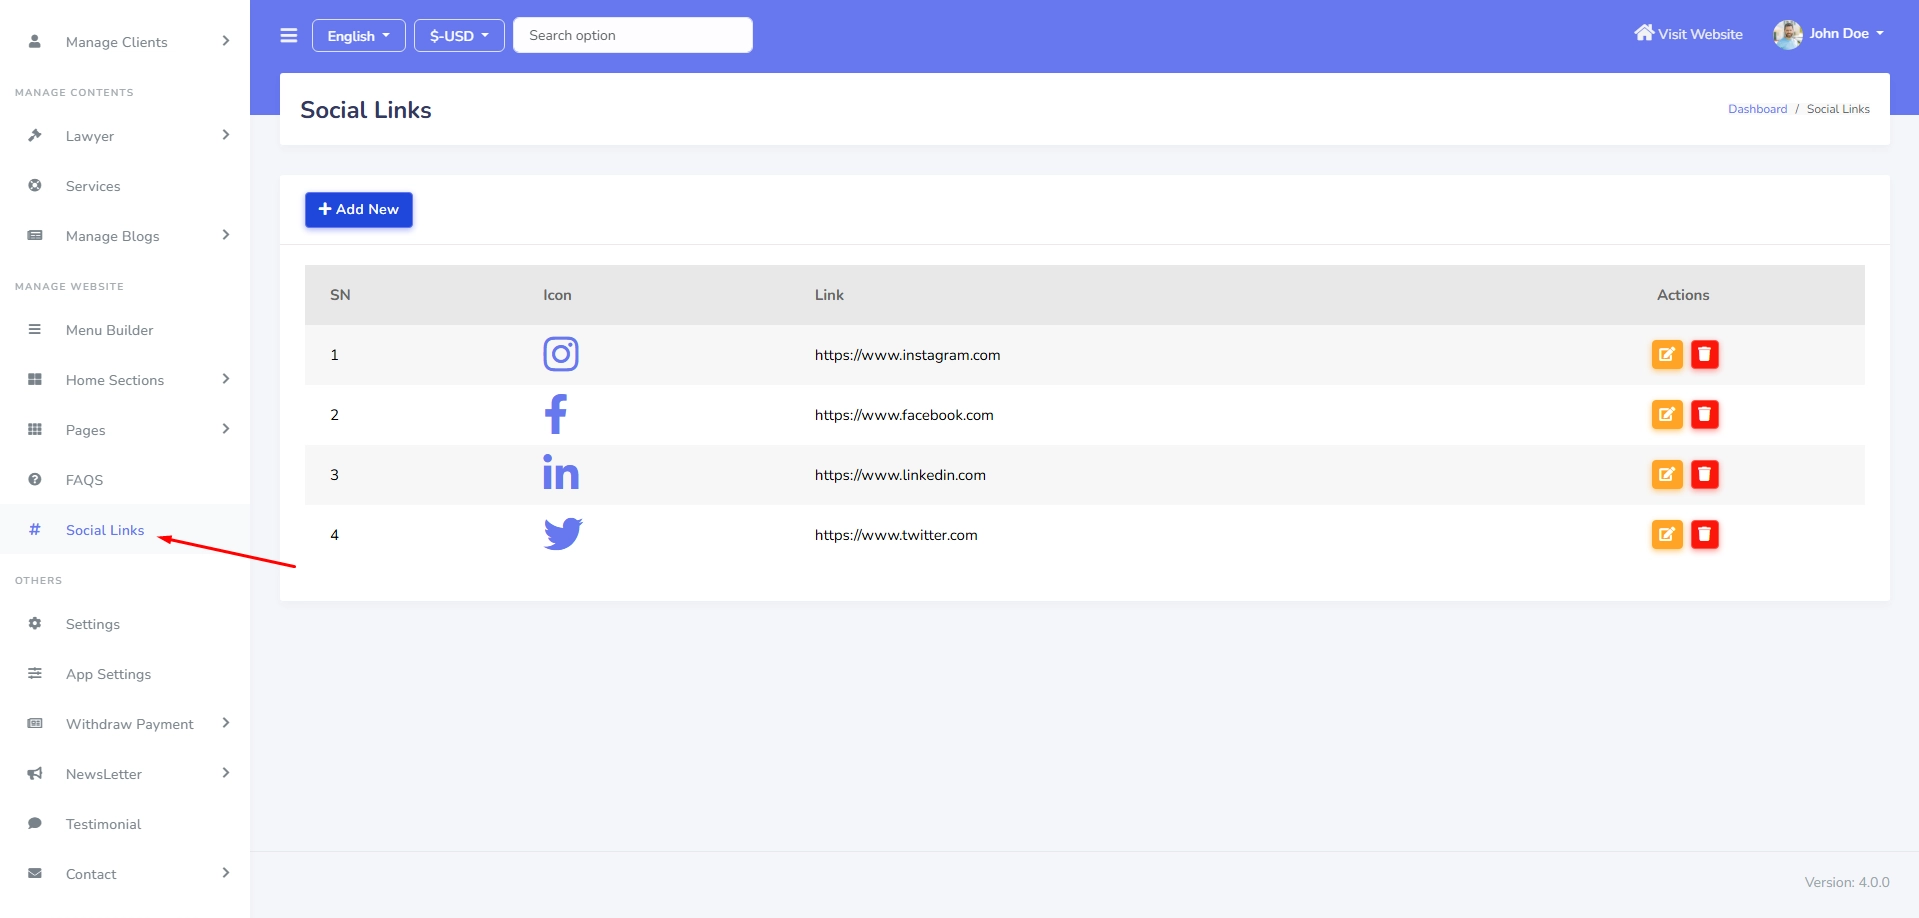This screenshot has height=918, width=1919.
Task: Expand Withdraw Payment submenu chevron
Action: click(226, 723)
